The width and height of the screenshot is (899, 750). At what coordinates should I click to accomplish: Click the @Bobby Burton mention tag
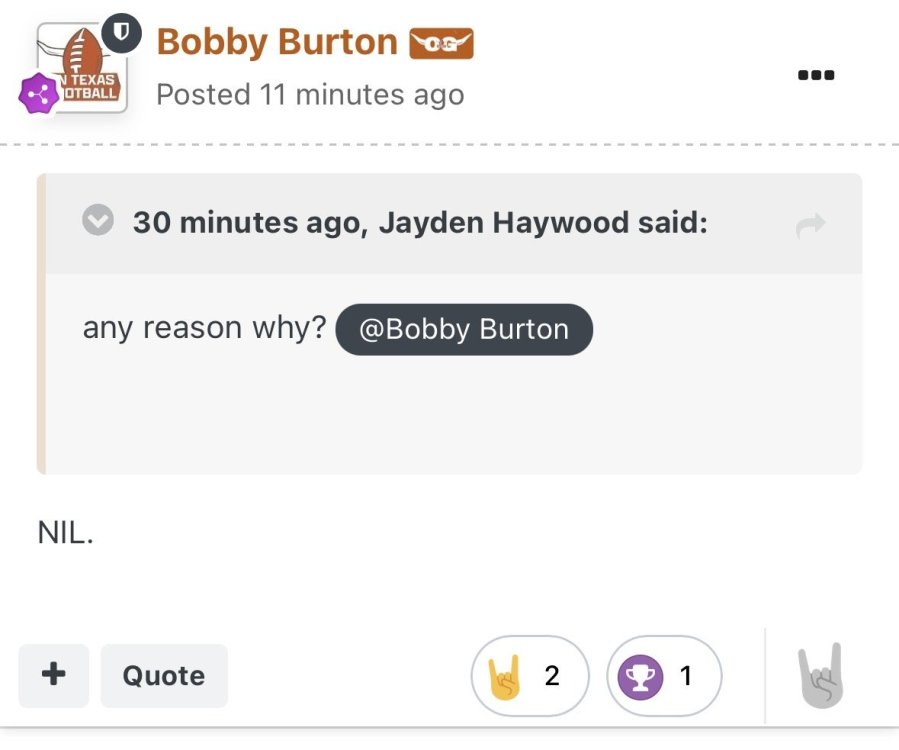click(464, 329)
